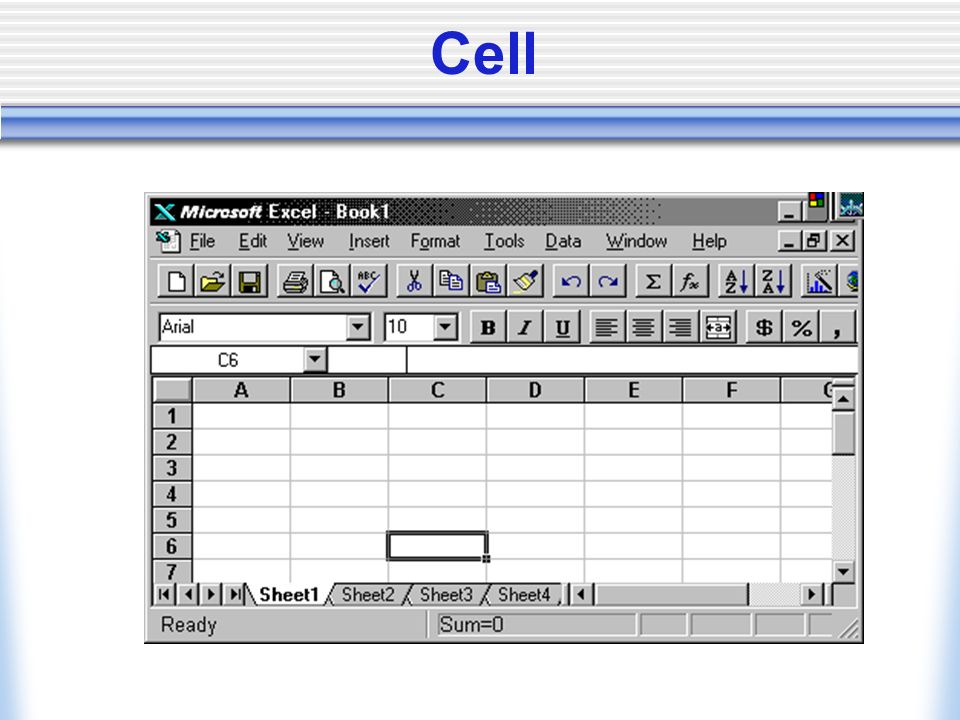The height and width of the screenshot is (720, 960).
Task: Copy selection with Copy icon
Action: tap(451, 282)
